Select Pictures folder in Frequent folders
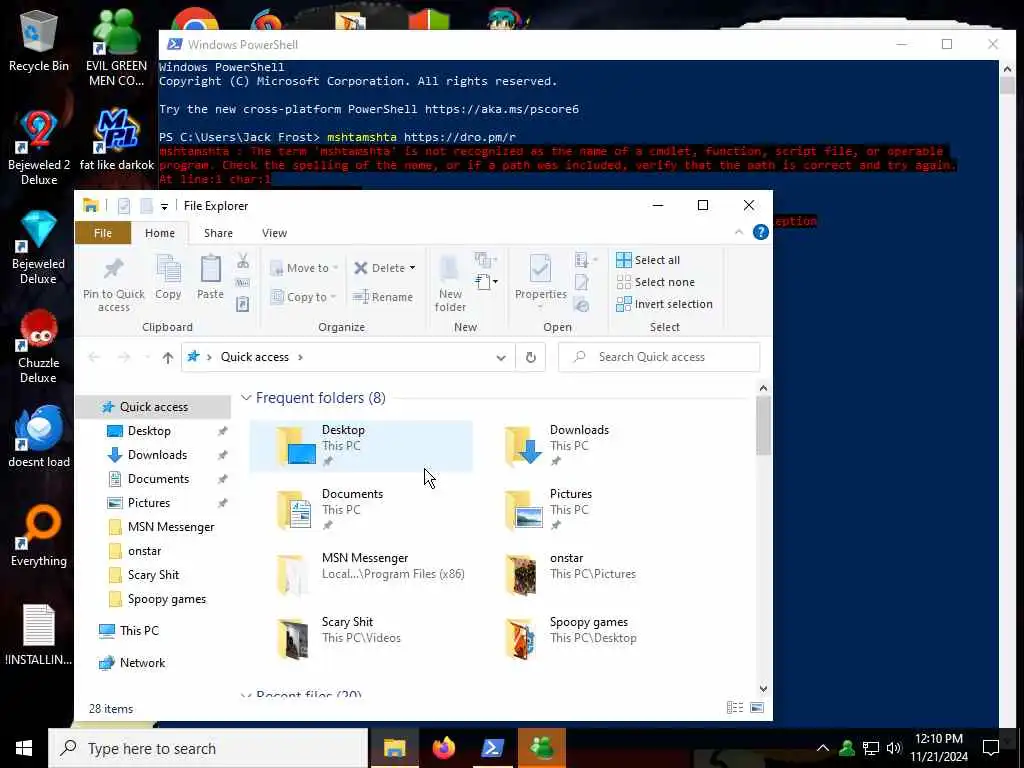 pos(588,510)
